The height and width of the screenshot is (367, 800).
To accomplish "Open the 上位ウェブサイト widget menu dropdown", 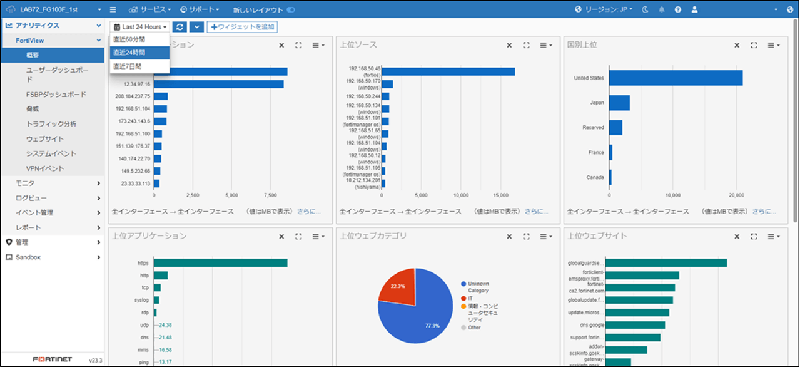I will click(773, 236).
